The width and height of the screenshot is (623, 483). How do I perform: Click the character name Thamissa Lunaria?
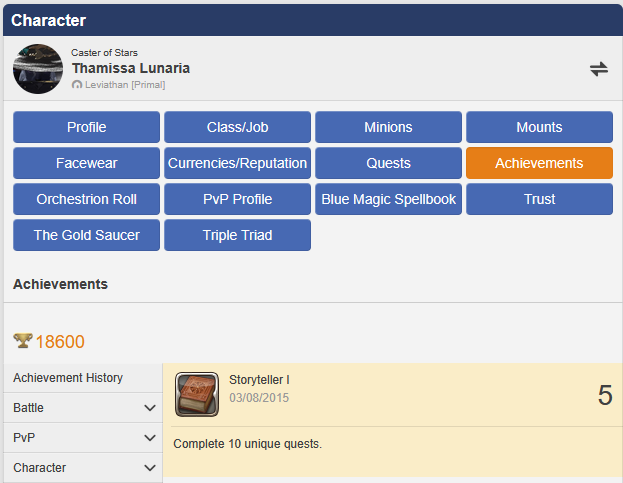tap(131, 68)
